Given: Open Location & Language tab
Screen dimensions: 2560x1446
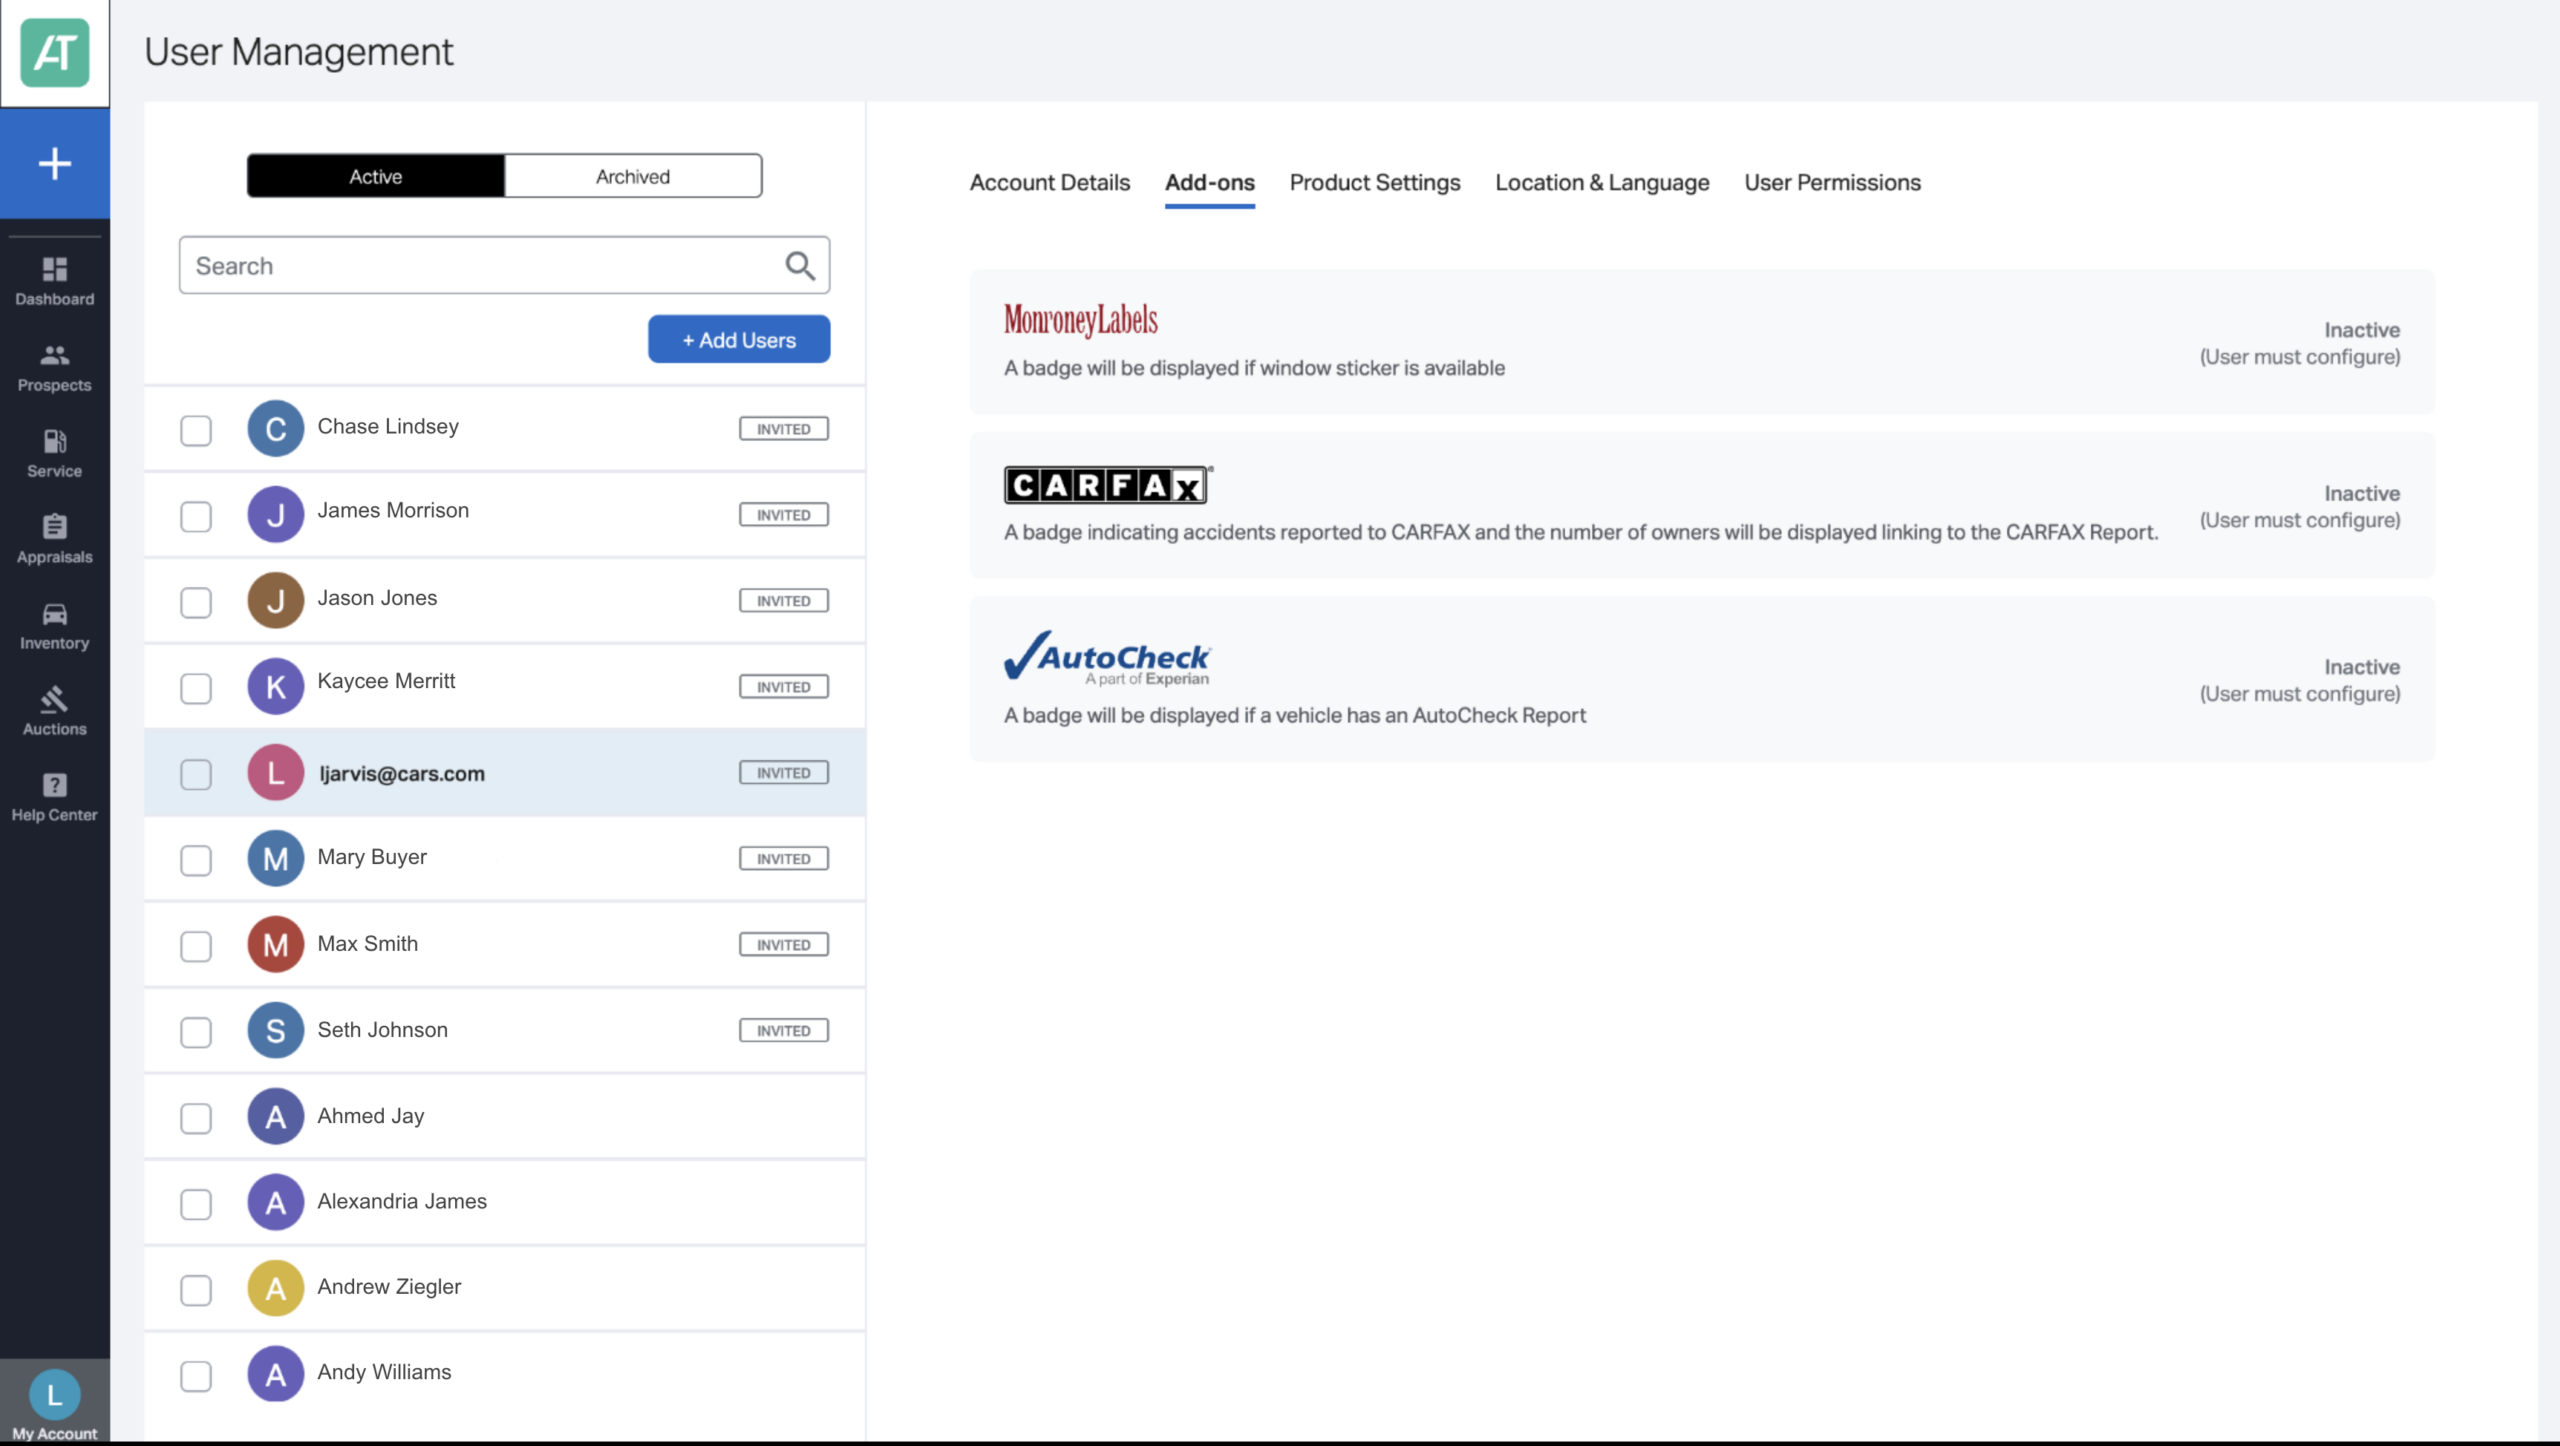Looking at the screenshot, I should coord(1602,183).
